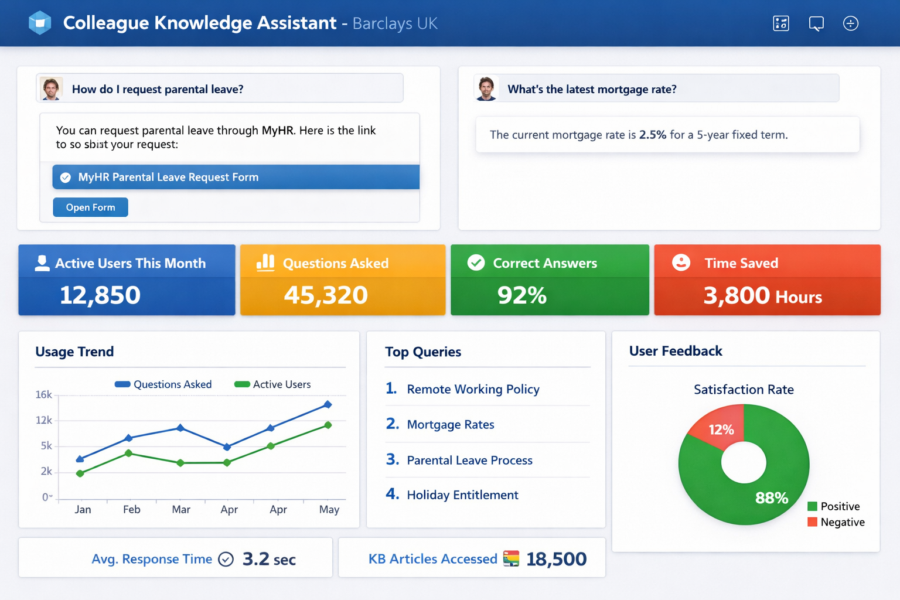
Task: Click the 'Barclays UK' header text
Action: click(395, 24)
